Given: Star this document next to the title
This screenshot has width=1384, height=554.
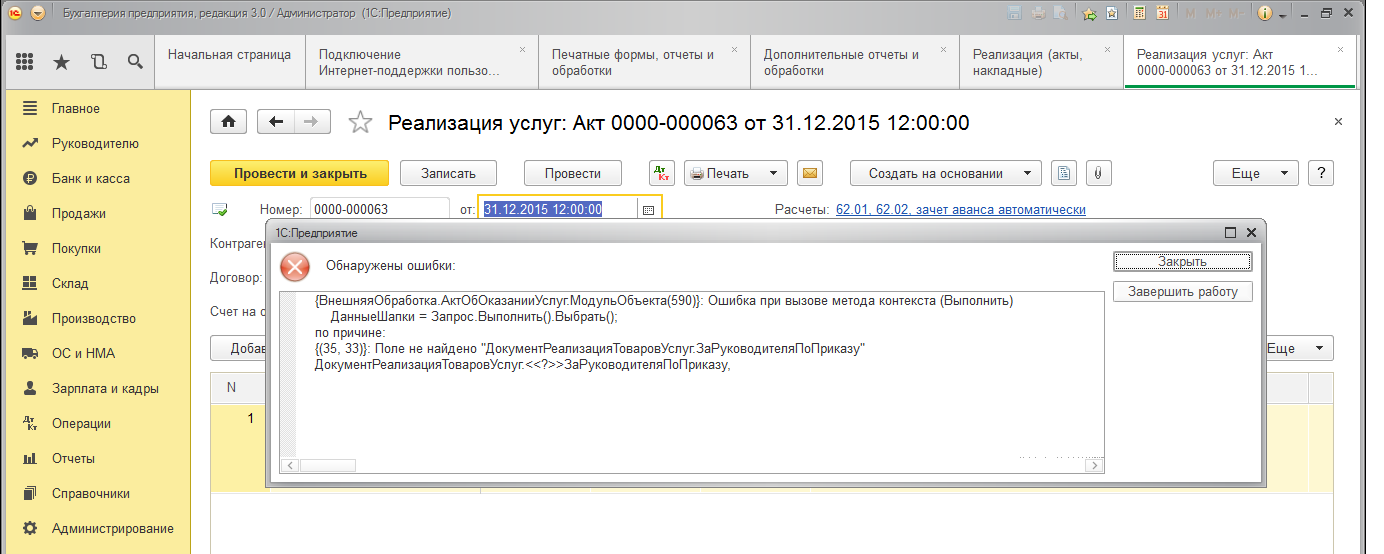Looking at the screenshot, I should [x=360, y=122].
